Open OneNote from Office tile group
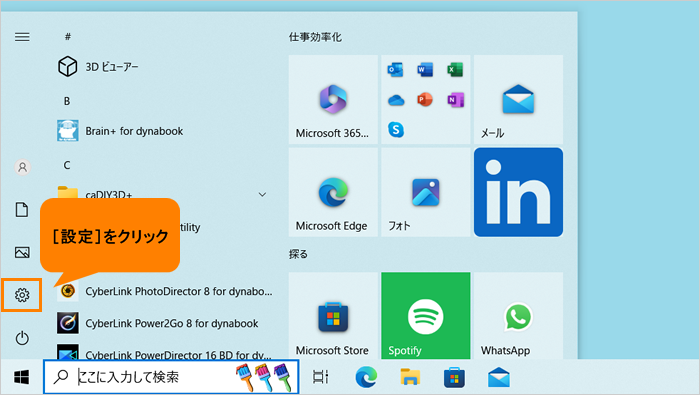The width and height of the screenshot is (700, 395). (455, 100)
